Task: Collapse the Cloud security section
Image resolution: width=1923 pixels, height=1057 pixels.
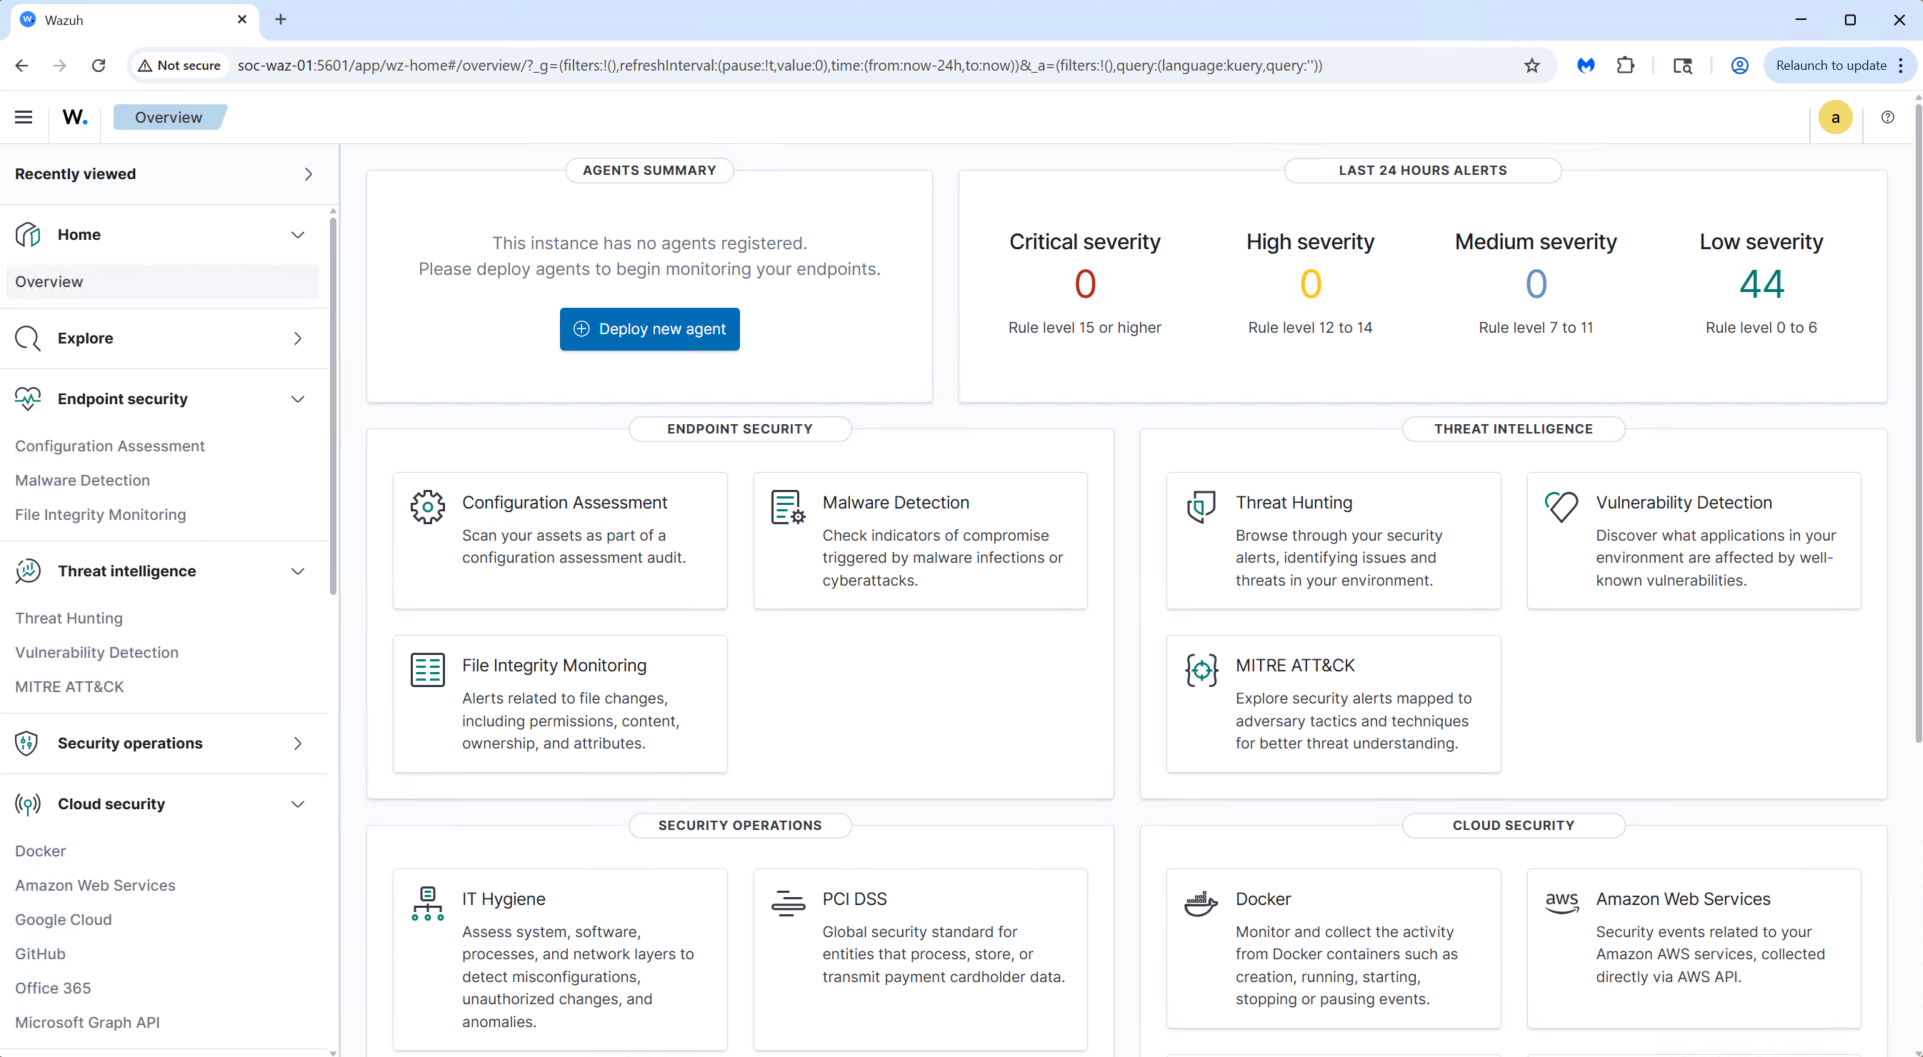Action: (297, 805)
